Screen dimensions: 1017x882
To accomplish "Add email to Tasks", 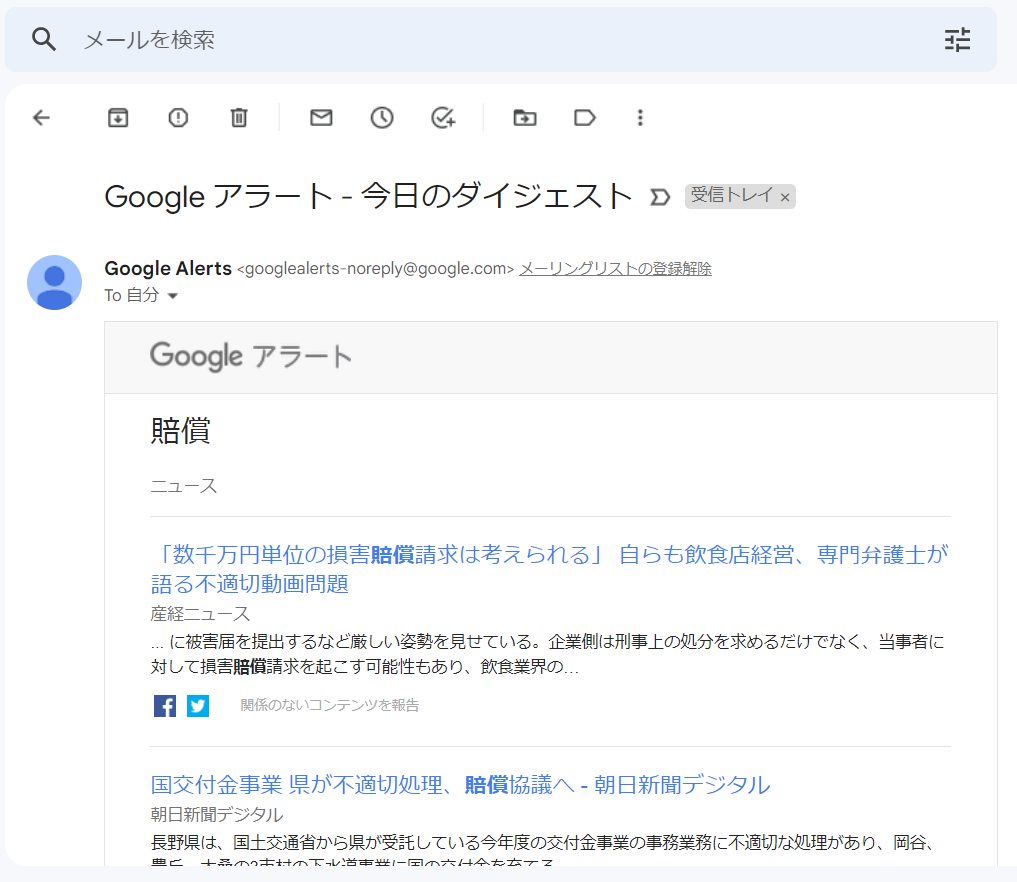I will click(443, 117).
